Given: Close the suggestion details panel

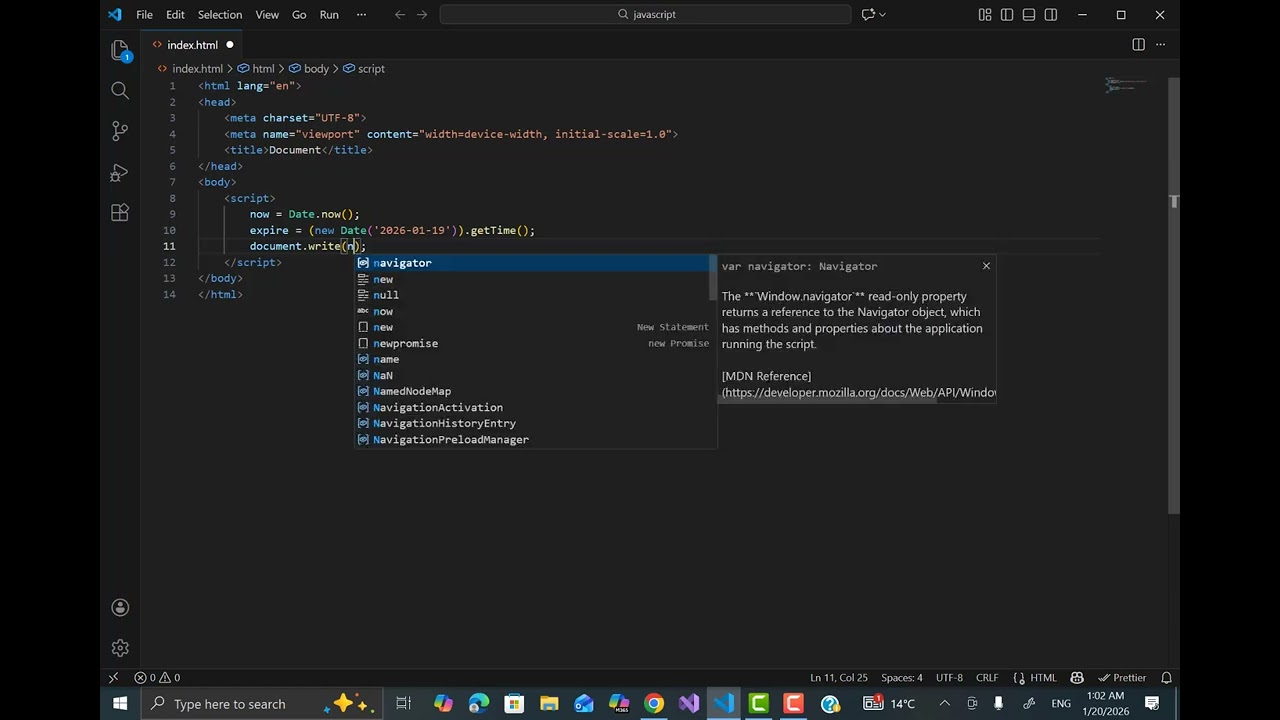Looking at the screenshot, I should tap(986, 266).
